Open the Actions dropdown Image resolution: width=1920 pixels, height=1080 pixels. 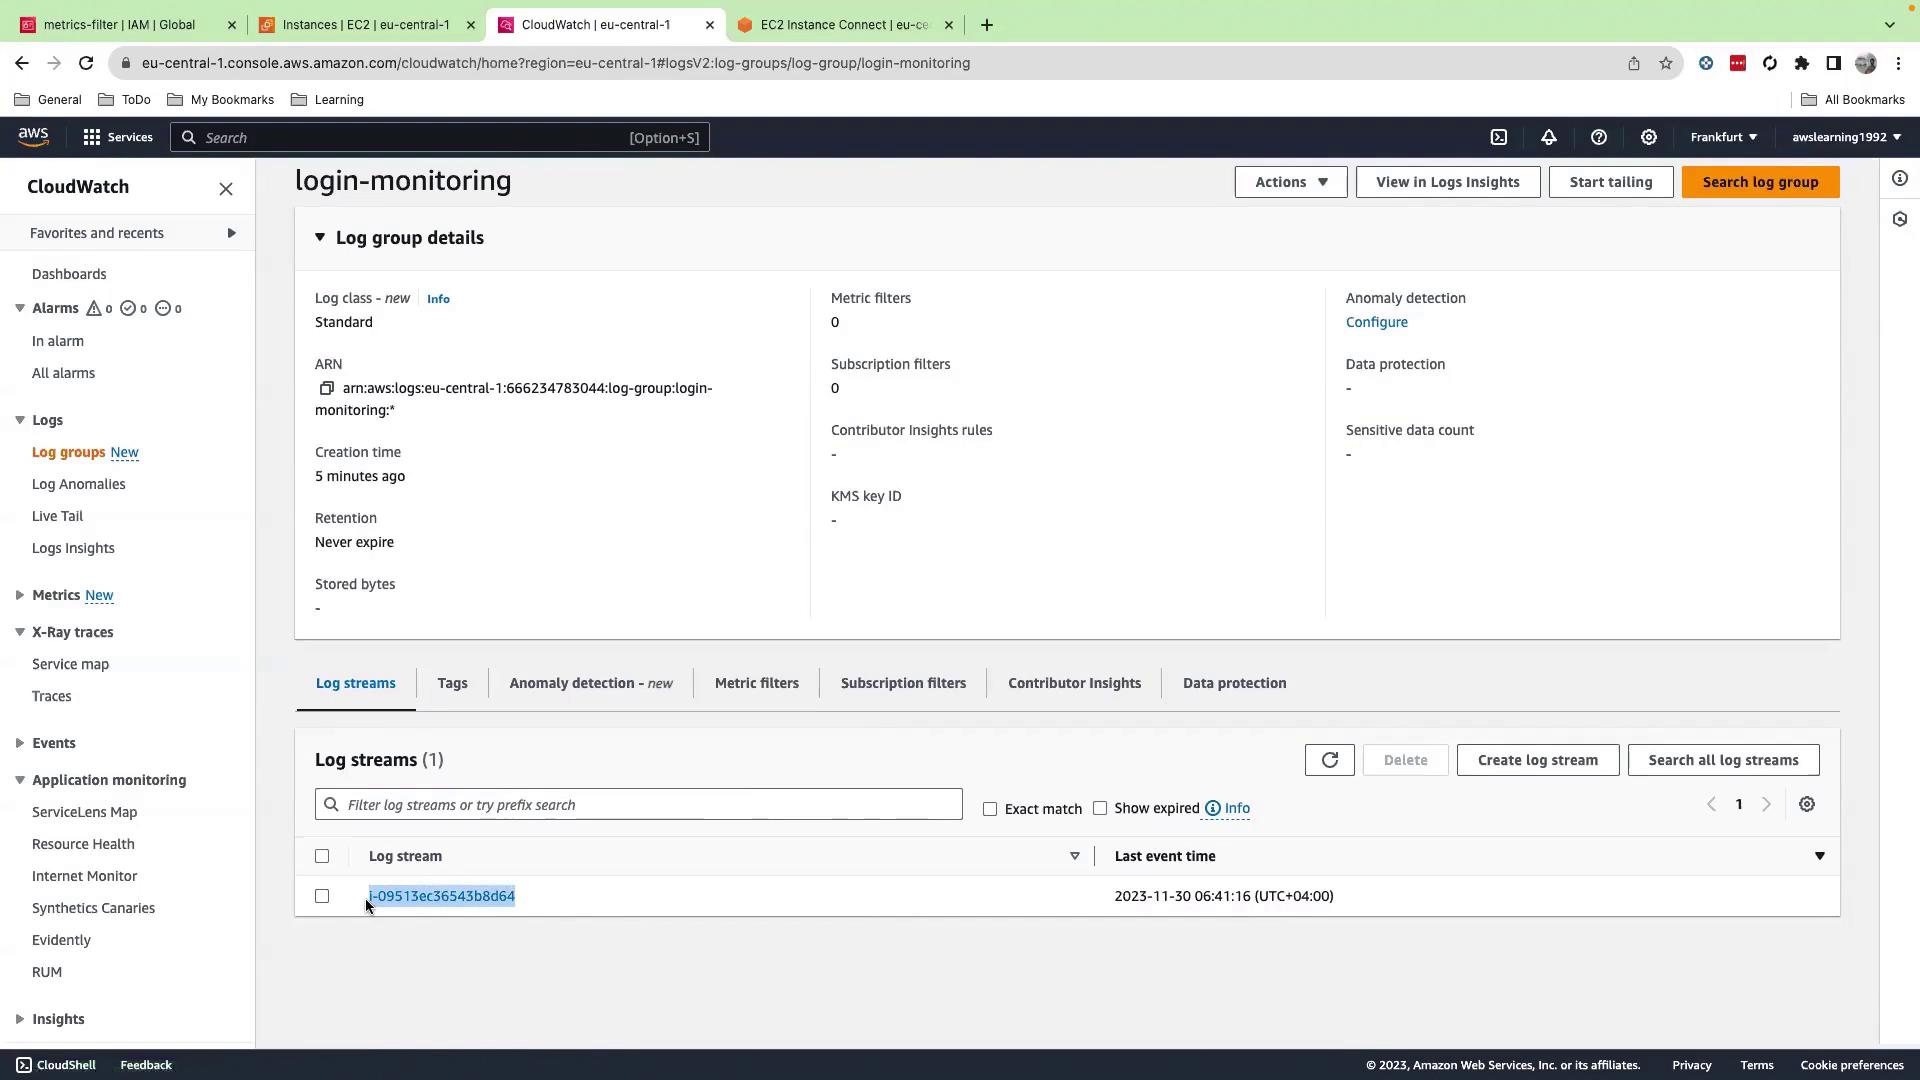(1290, 182)
